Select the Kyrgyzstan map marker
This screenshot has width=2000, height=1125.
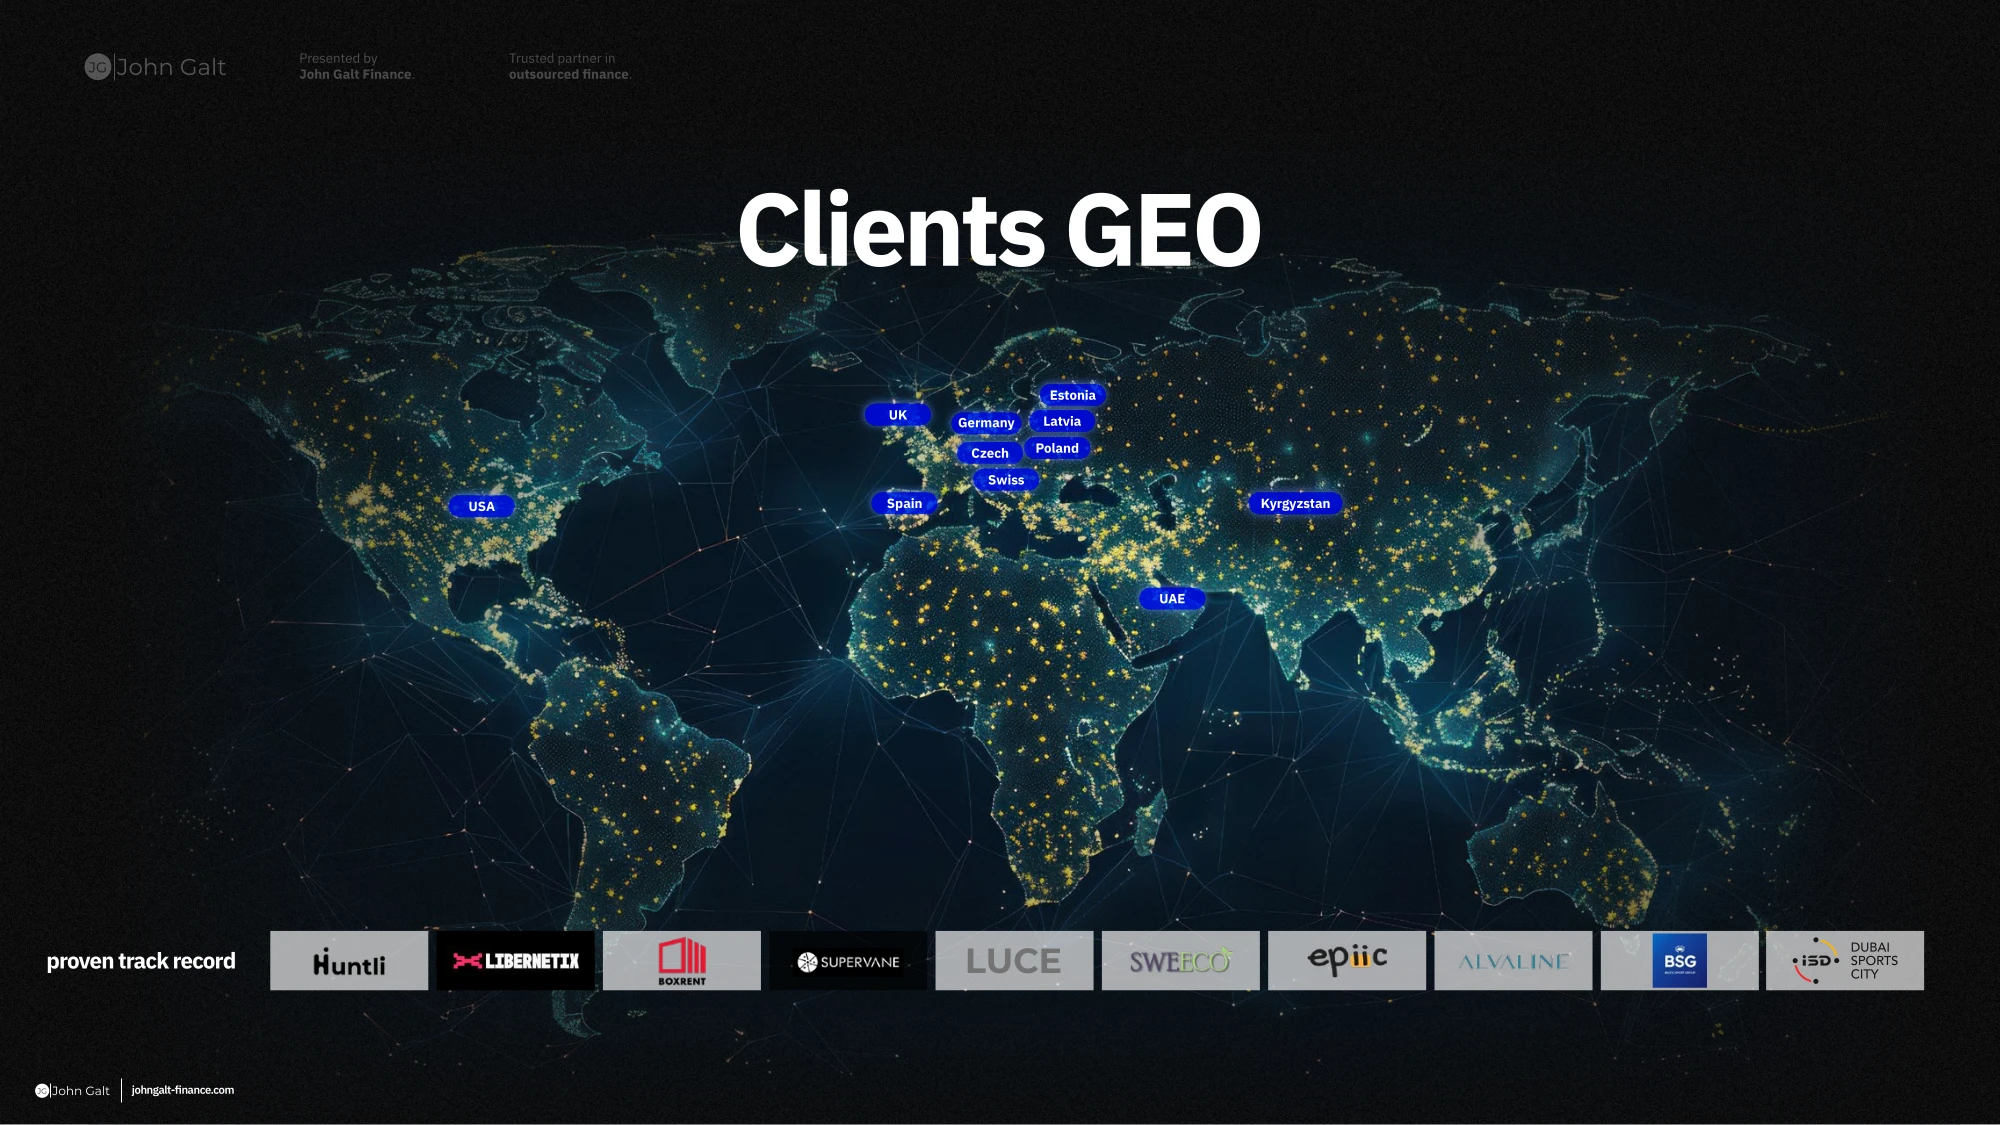click(1295, 504)
